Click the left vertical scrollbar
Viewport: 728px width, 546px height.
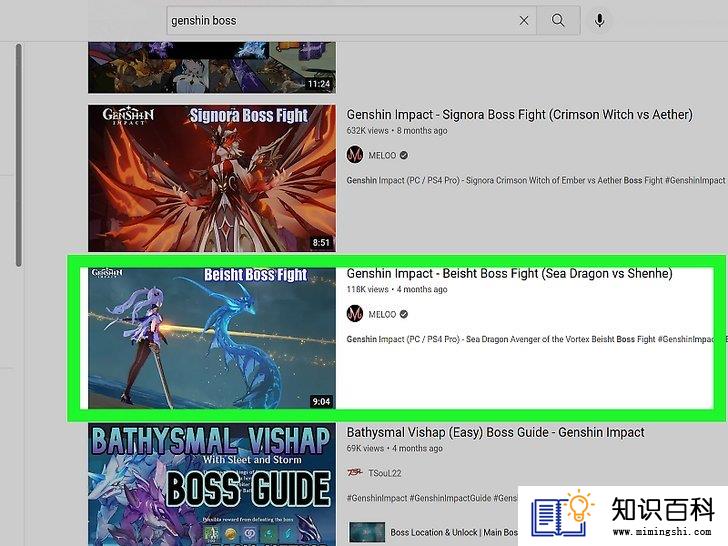click(19, 155)
